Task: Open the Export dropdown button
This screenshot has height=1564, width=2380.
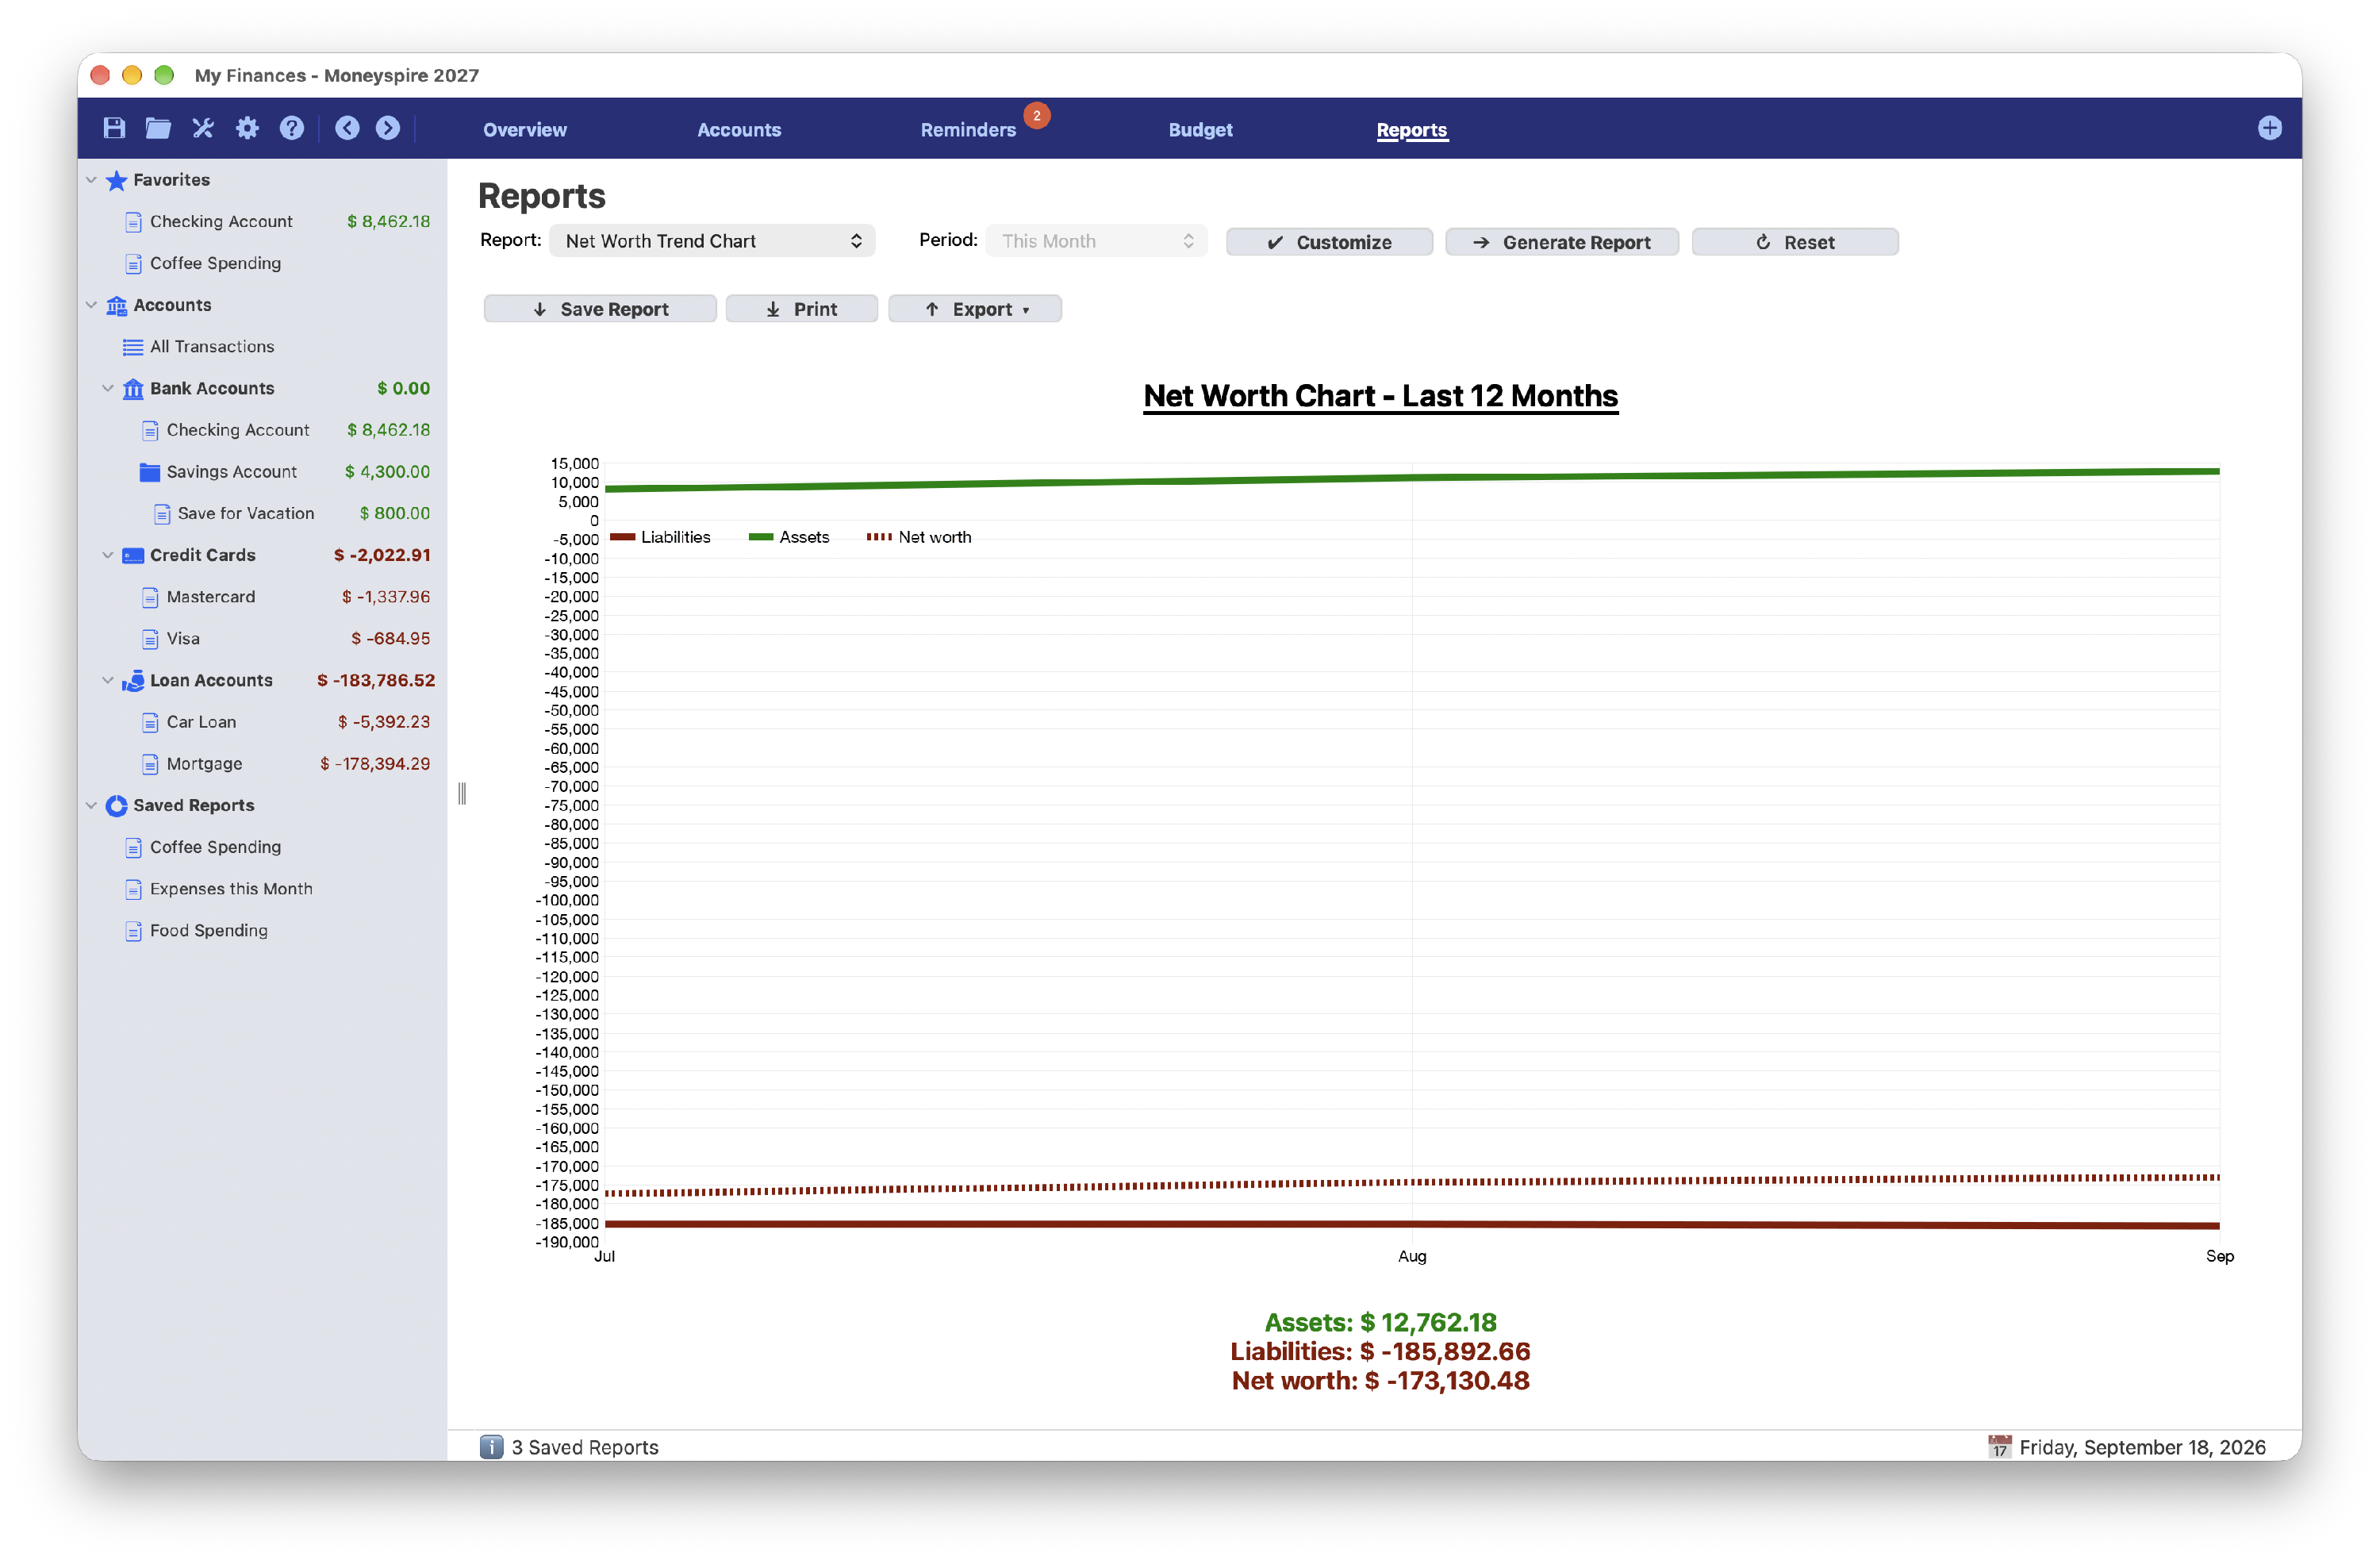Action: tap(974, 309)
